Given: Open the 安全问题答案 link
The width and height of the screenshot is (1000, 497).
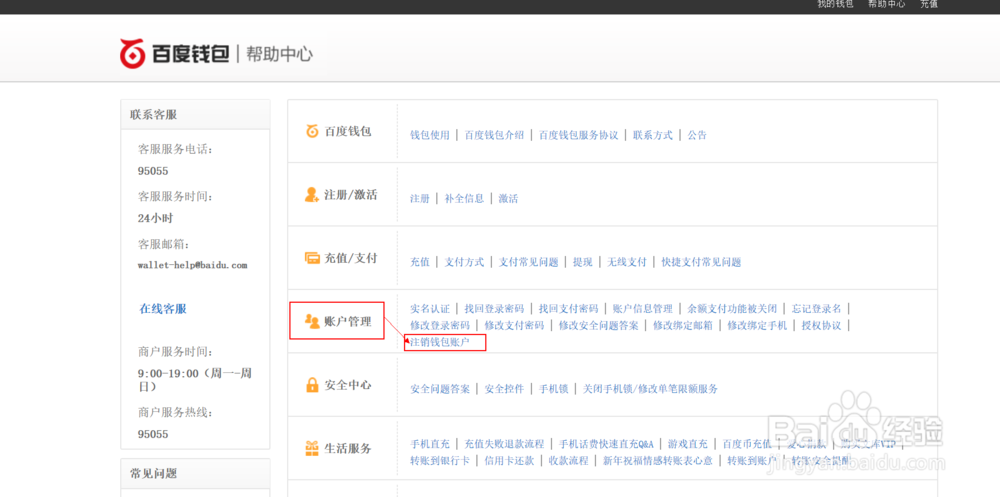Looking at the screenshot, I should tap(440, 389).
